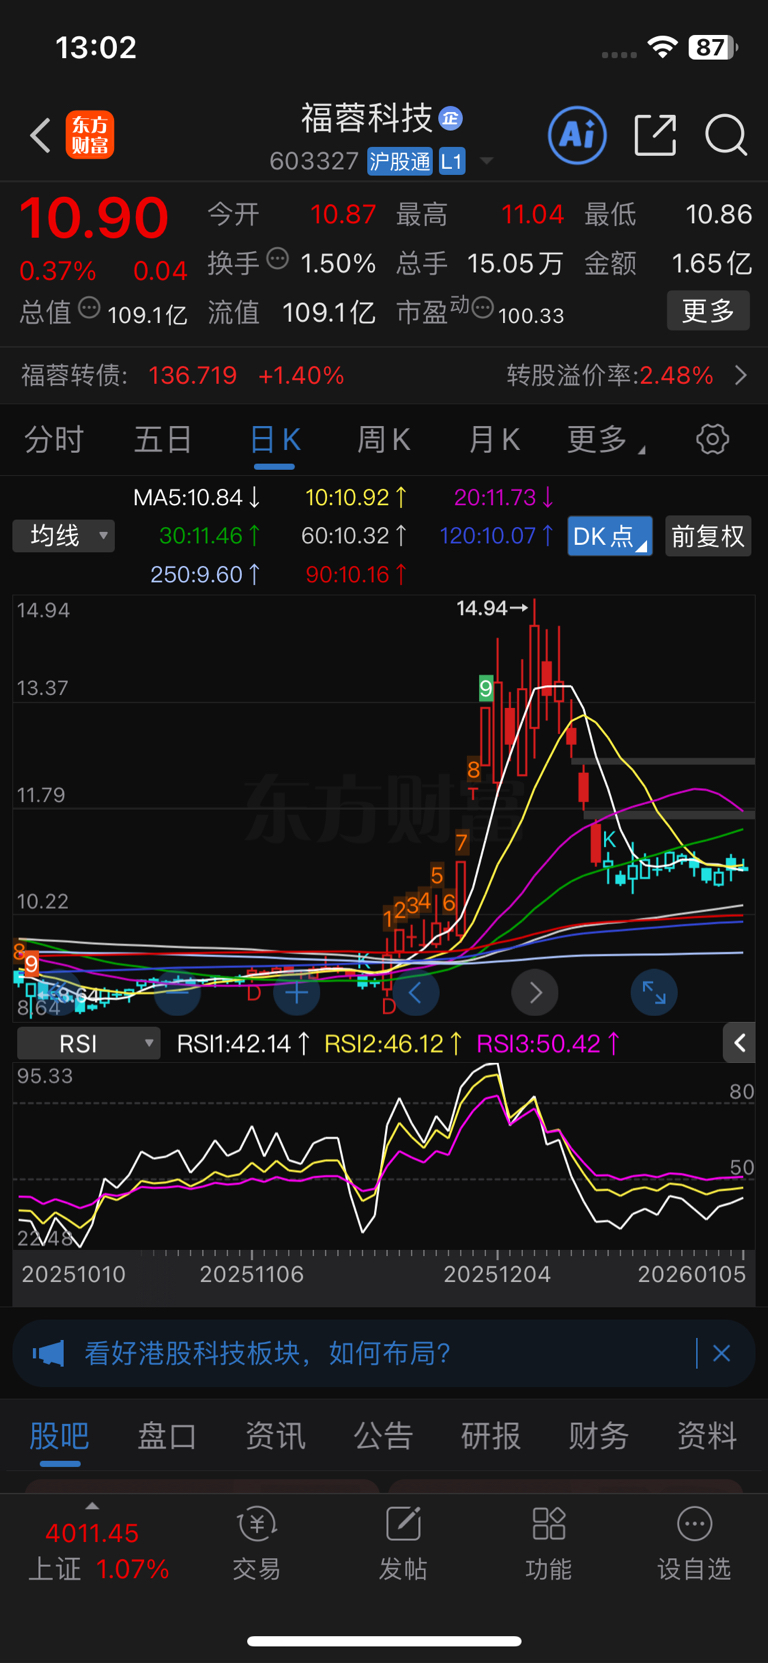Tap 上证 index value 4011.45
768x1663 pixels.
point(92,1533)
